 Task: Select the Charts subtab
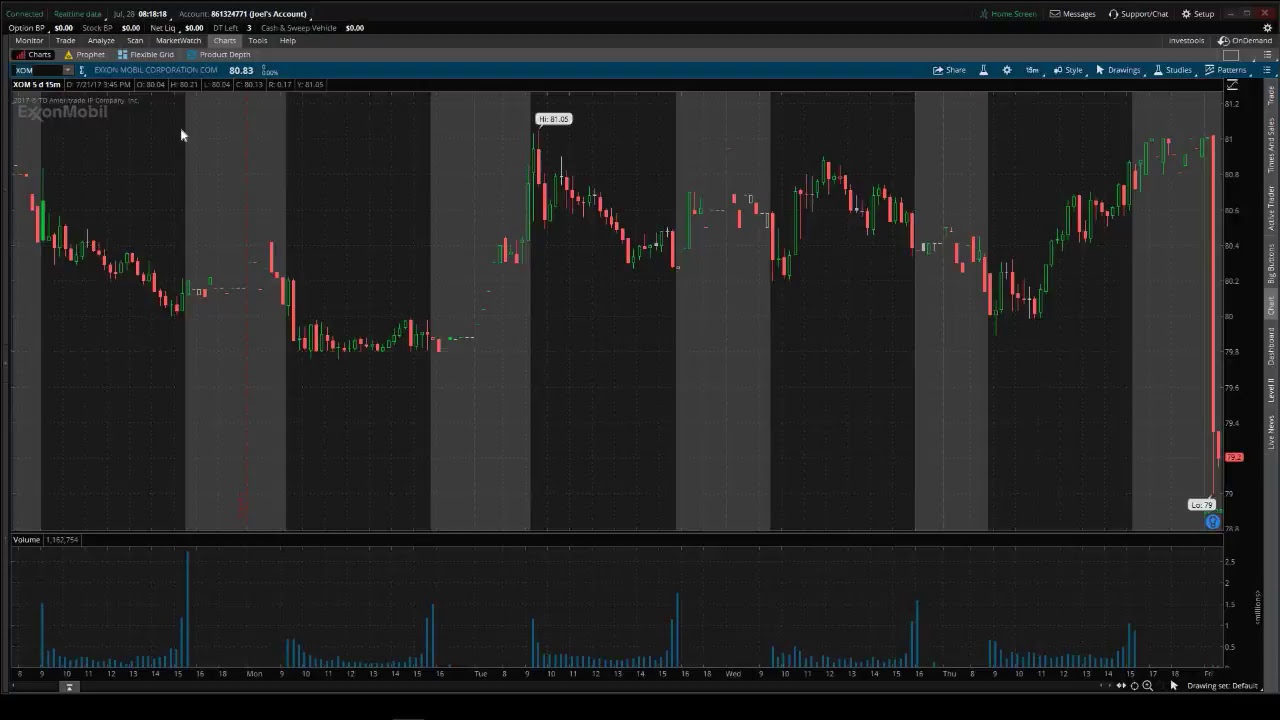(x=33, y=55)
